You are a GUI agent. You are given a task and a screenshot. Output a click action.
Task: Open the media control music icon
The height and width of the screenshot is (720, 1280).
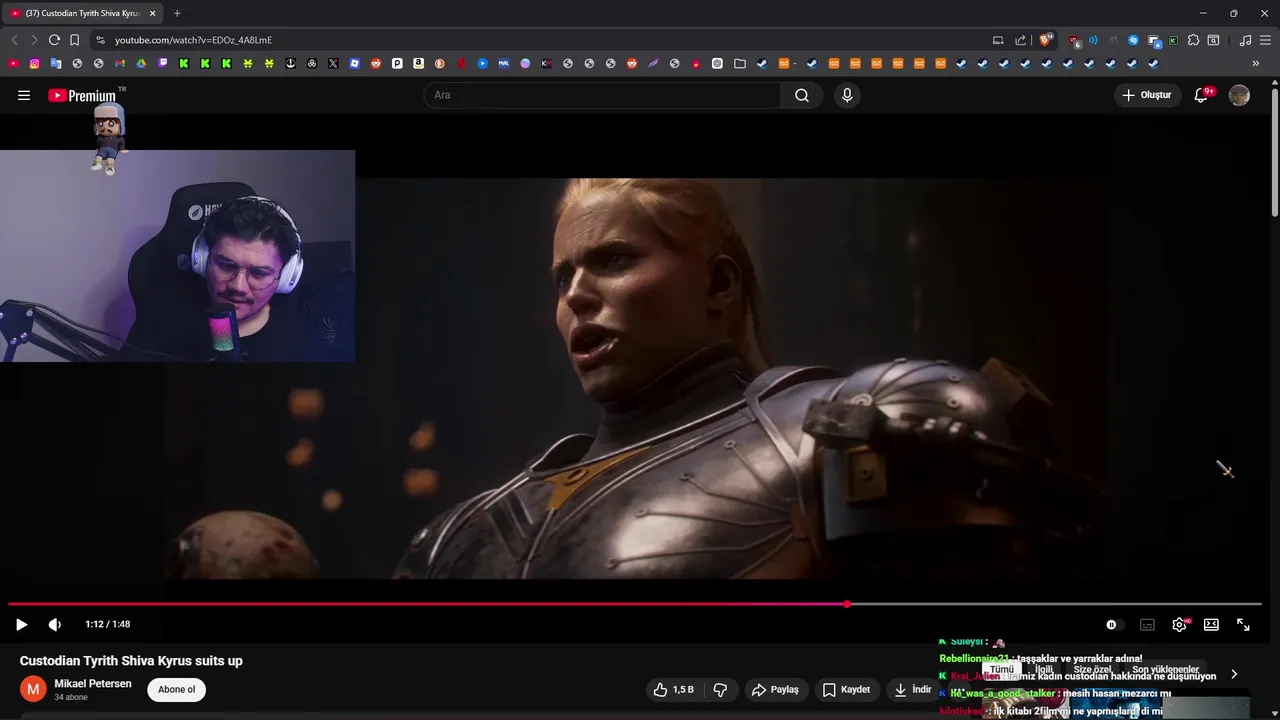1245,40
